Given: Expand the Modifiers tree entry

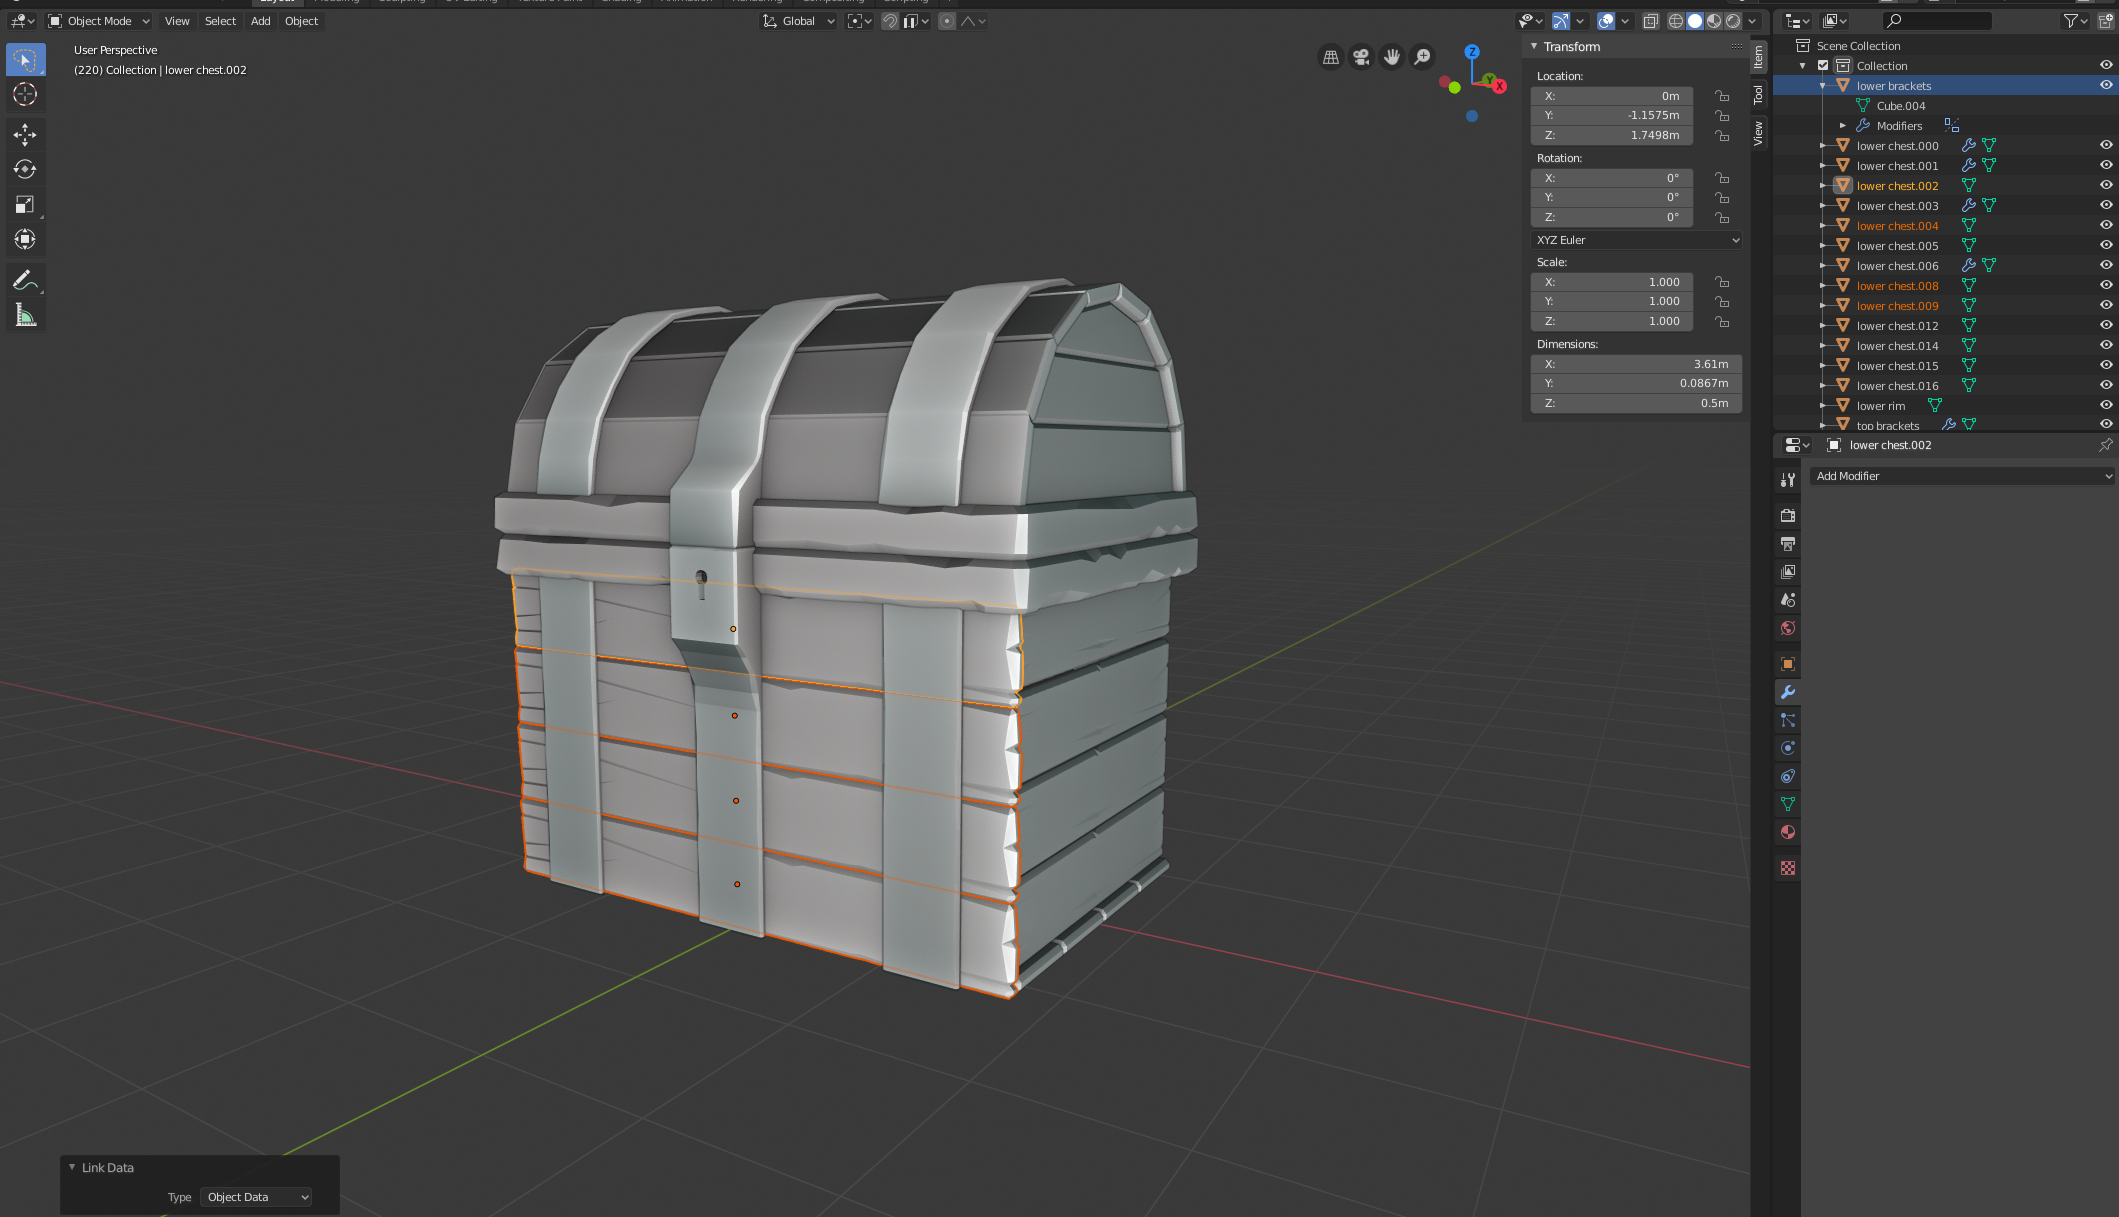Looking at the screenshot, I should click(1843, 126).
